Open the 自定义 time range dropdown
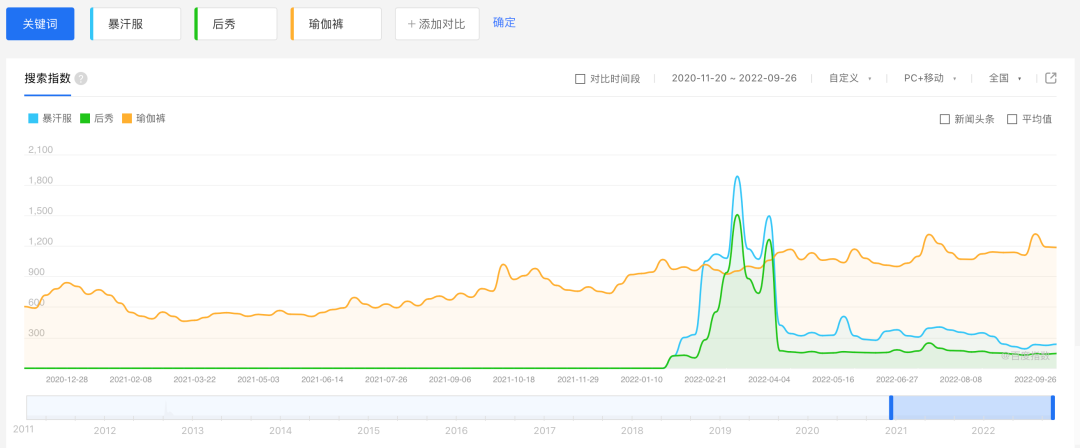1080x448 pixels. click(x=850, y=78)
